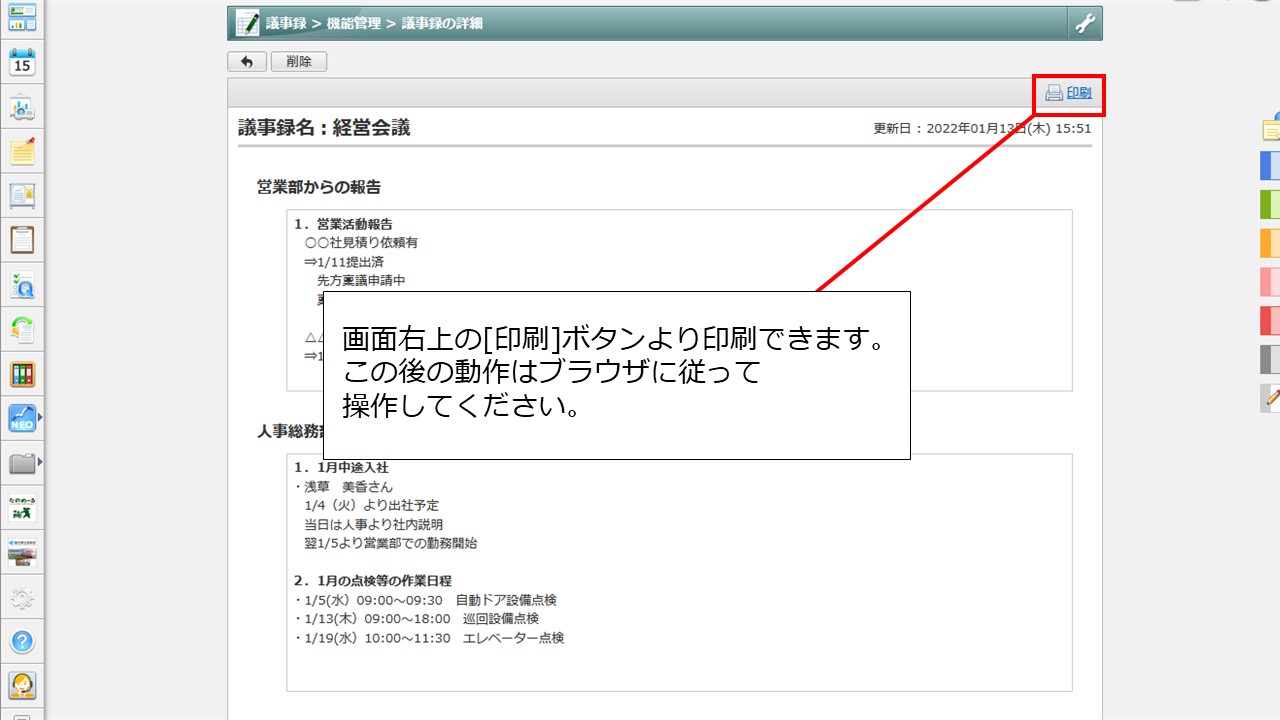Viewport: 1280px width, 720px height.
Task: Open the colored binders icon in sidebar
Action: (22, 374)
